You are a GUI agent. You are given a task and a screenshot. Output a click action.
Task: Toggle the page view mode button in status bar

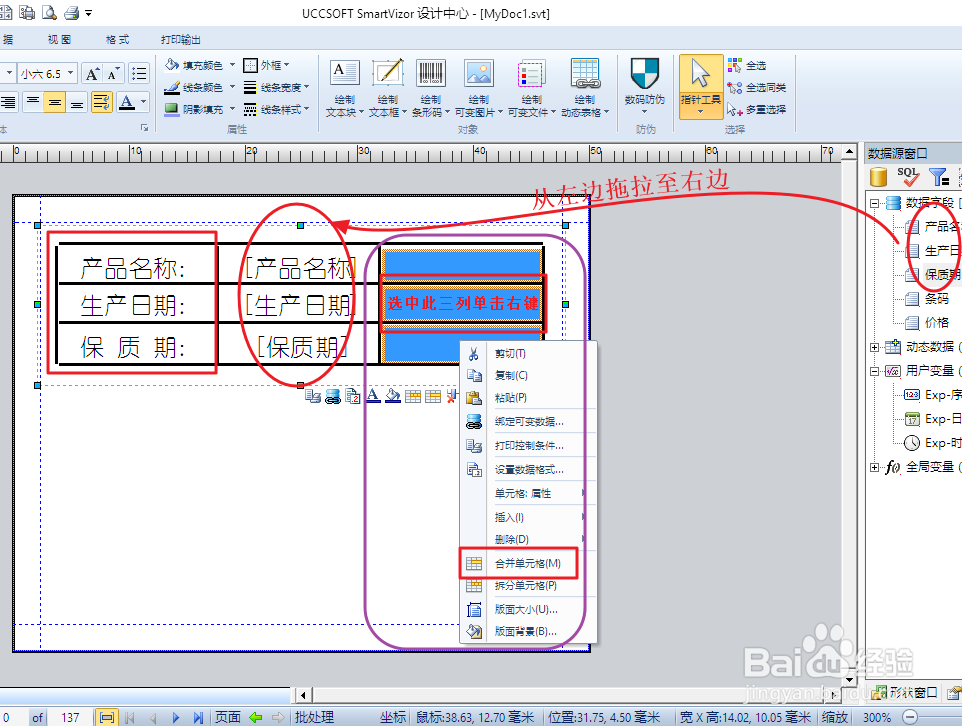[x=106, y=717]
